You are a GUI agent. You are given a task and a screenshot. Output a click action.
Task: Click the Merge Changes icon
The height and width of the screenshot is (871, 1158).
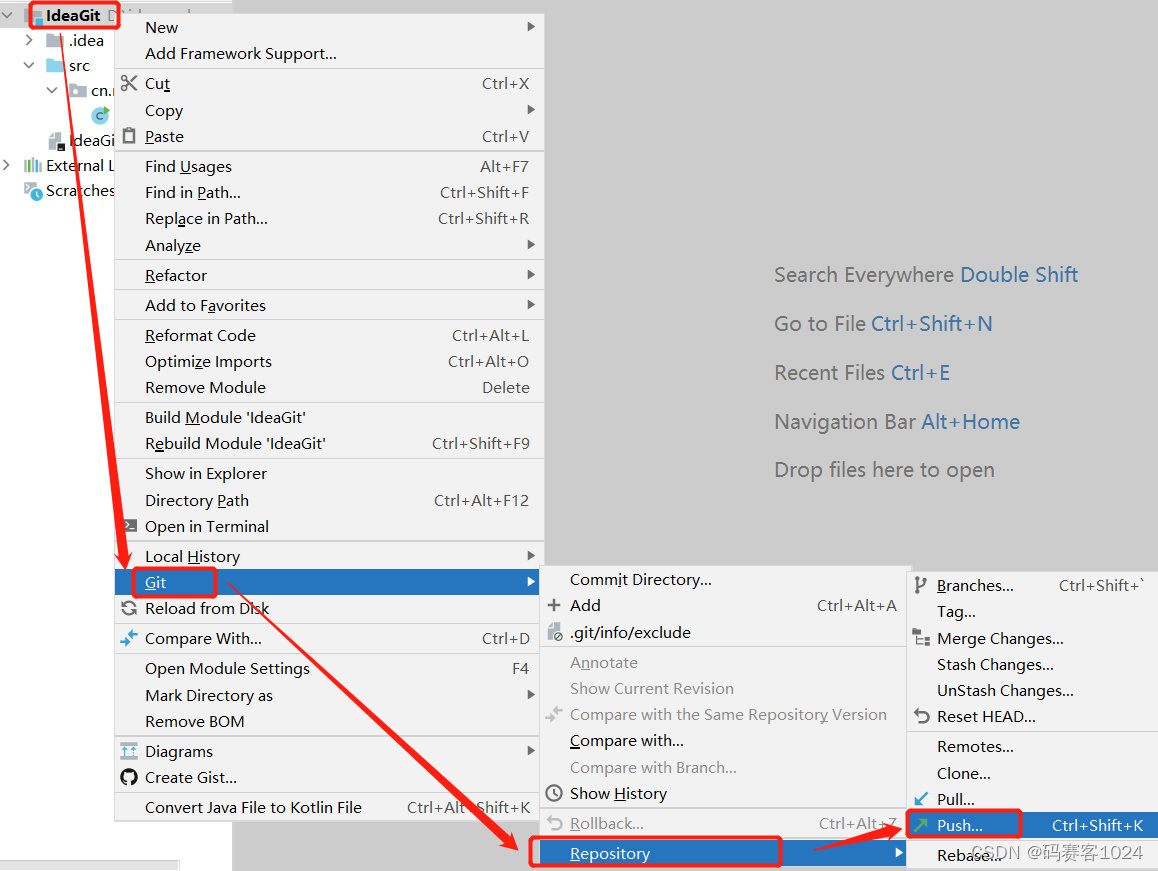coord(921,638)
